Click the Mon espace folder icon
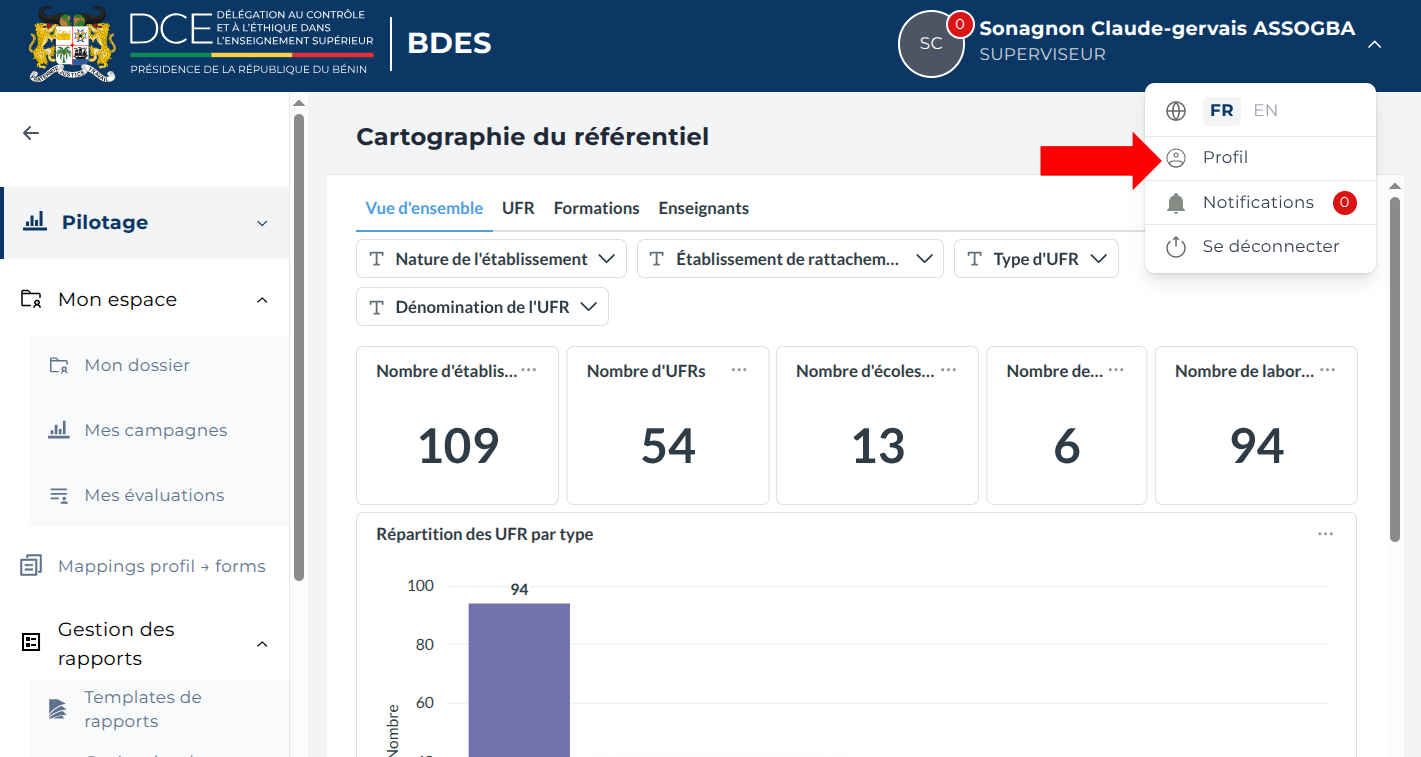Image resolution: width=1421 pixels, height=757 pixels. coord(31,299)
